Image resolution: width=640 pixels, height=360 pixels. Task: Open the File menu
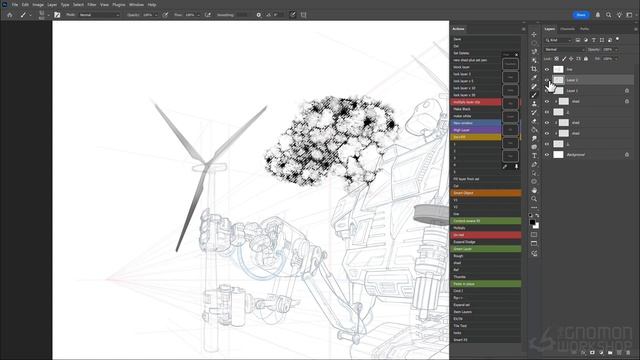[15, 4]
